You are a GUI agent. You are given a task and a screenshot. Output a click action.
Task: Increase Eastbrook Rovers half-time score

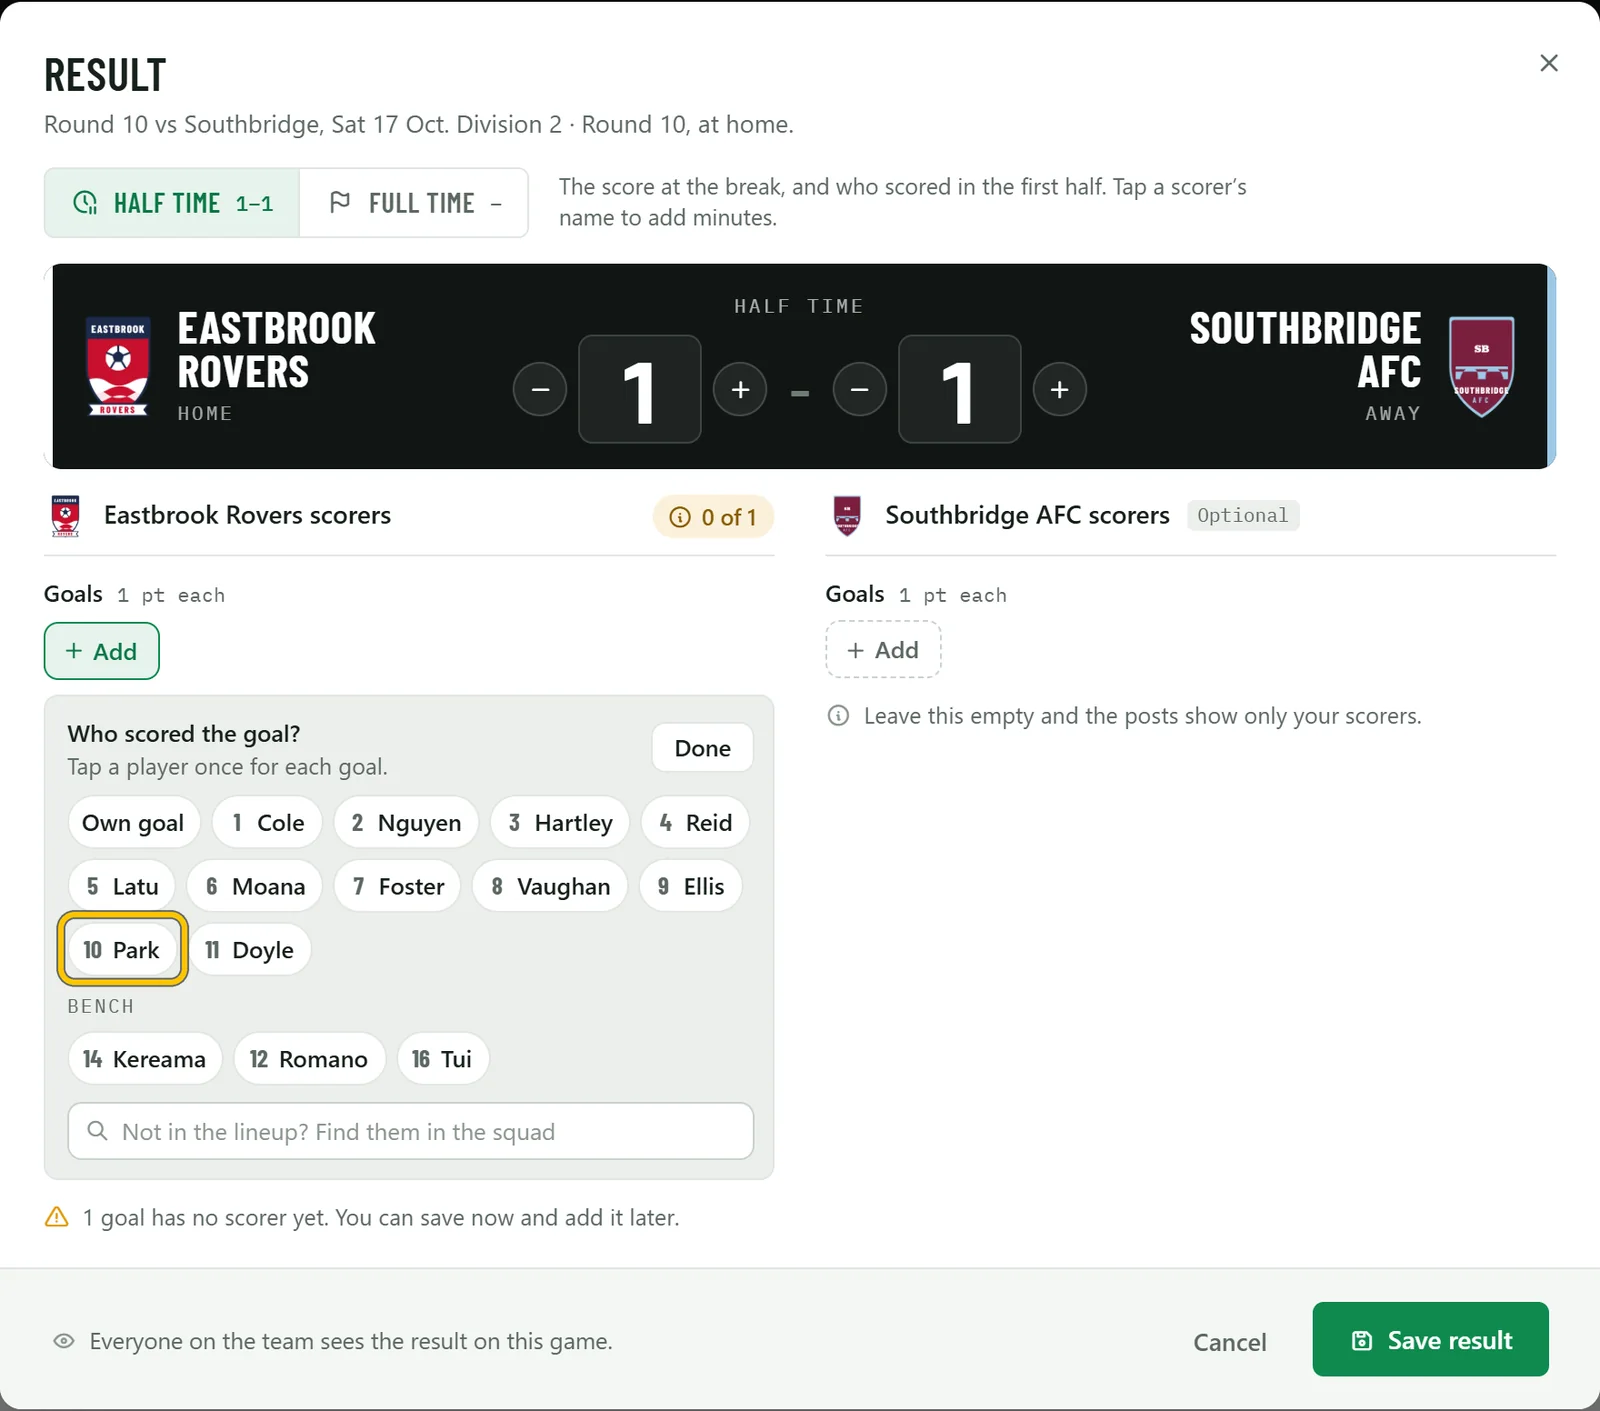click(740, 389)
